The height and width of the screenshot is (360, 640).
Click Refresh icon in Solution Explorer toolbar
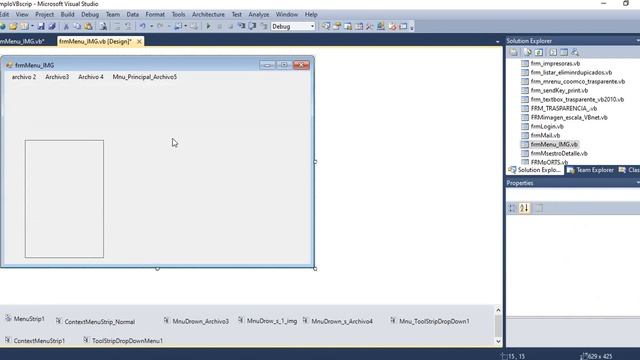point(539,52)
